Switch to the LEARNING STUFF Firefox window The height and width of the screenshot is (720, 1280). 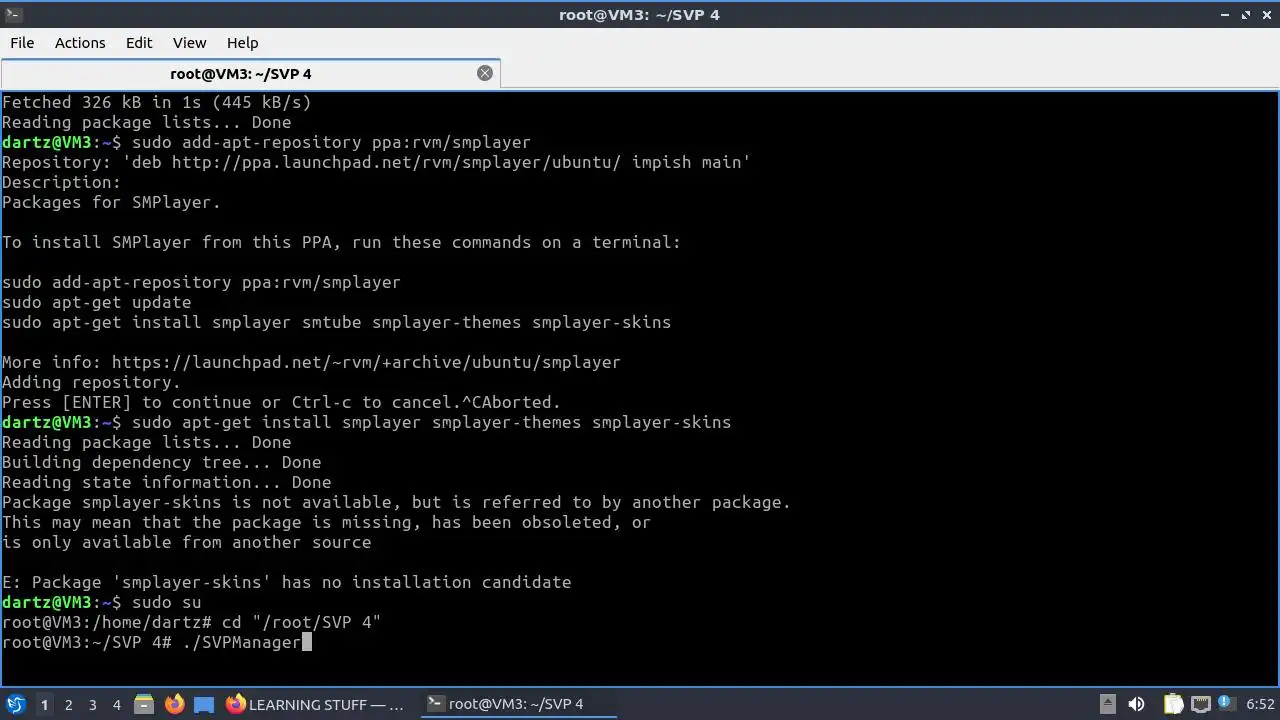316,705
